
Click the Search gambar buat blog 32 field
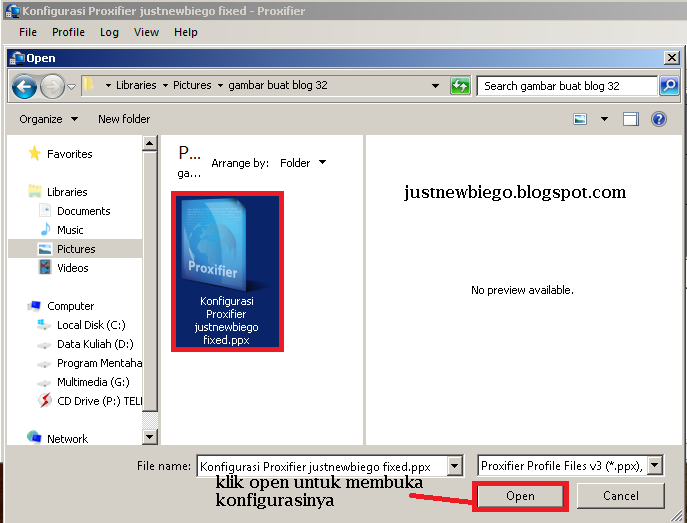click(567, 86)
